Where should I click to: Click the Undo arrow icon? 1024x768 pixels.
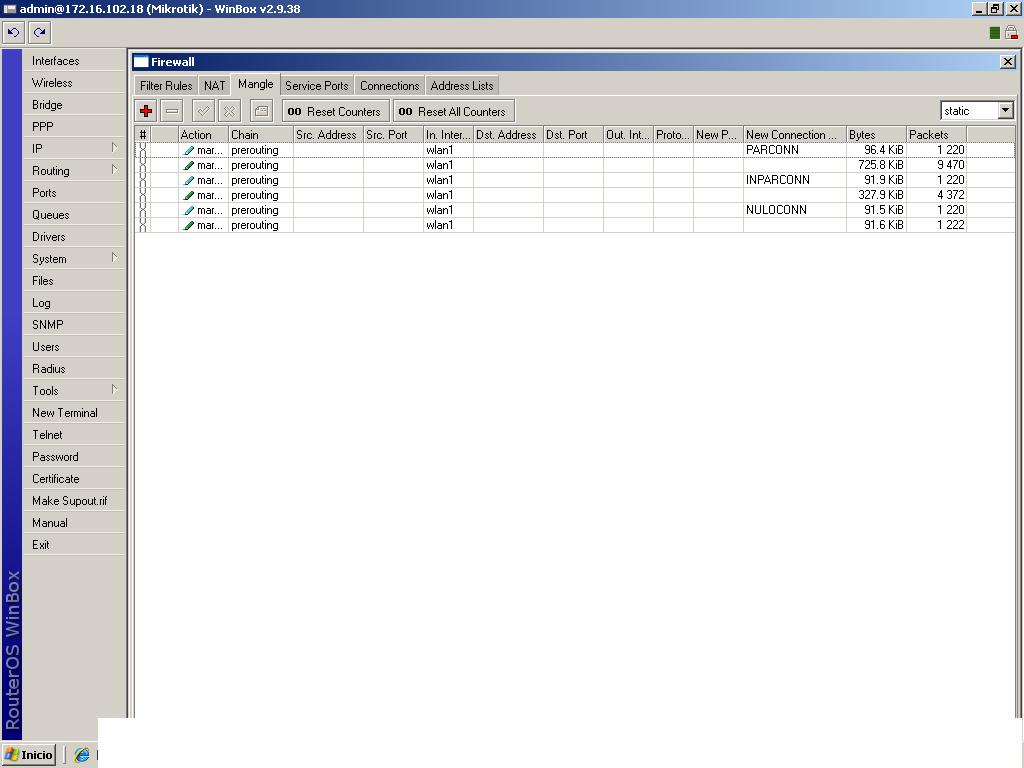click(x=14, y=32)
